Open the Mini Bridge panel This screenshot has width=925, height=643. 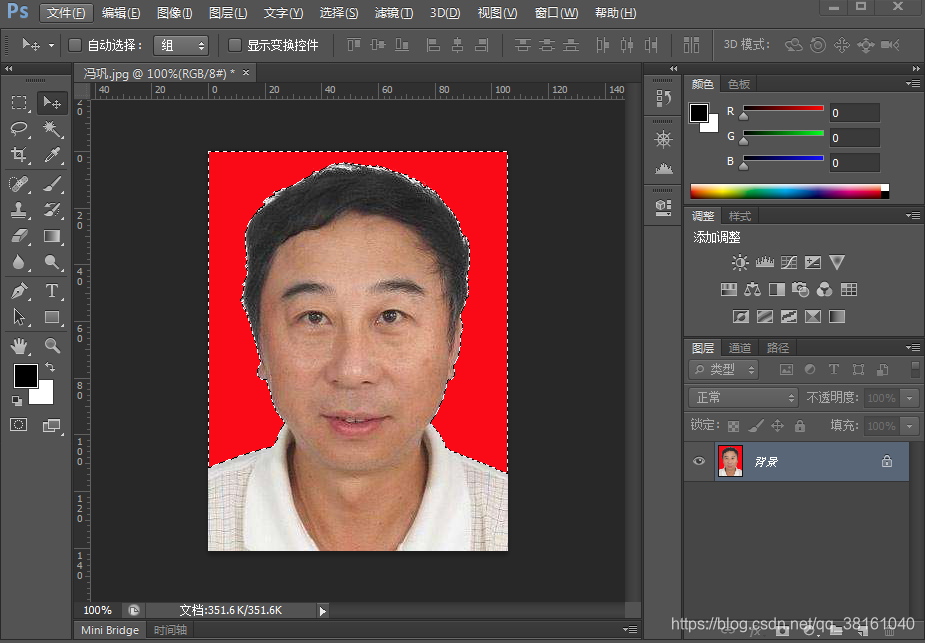pyautogui.click(x=108, y=630)
